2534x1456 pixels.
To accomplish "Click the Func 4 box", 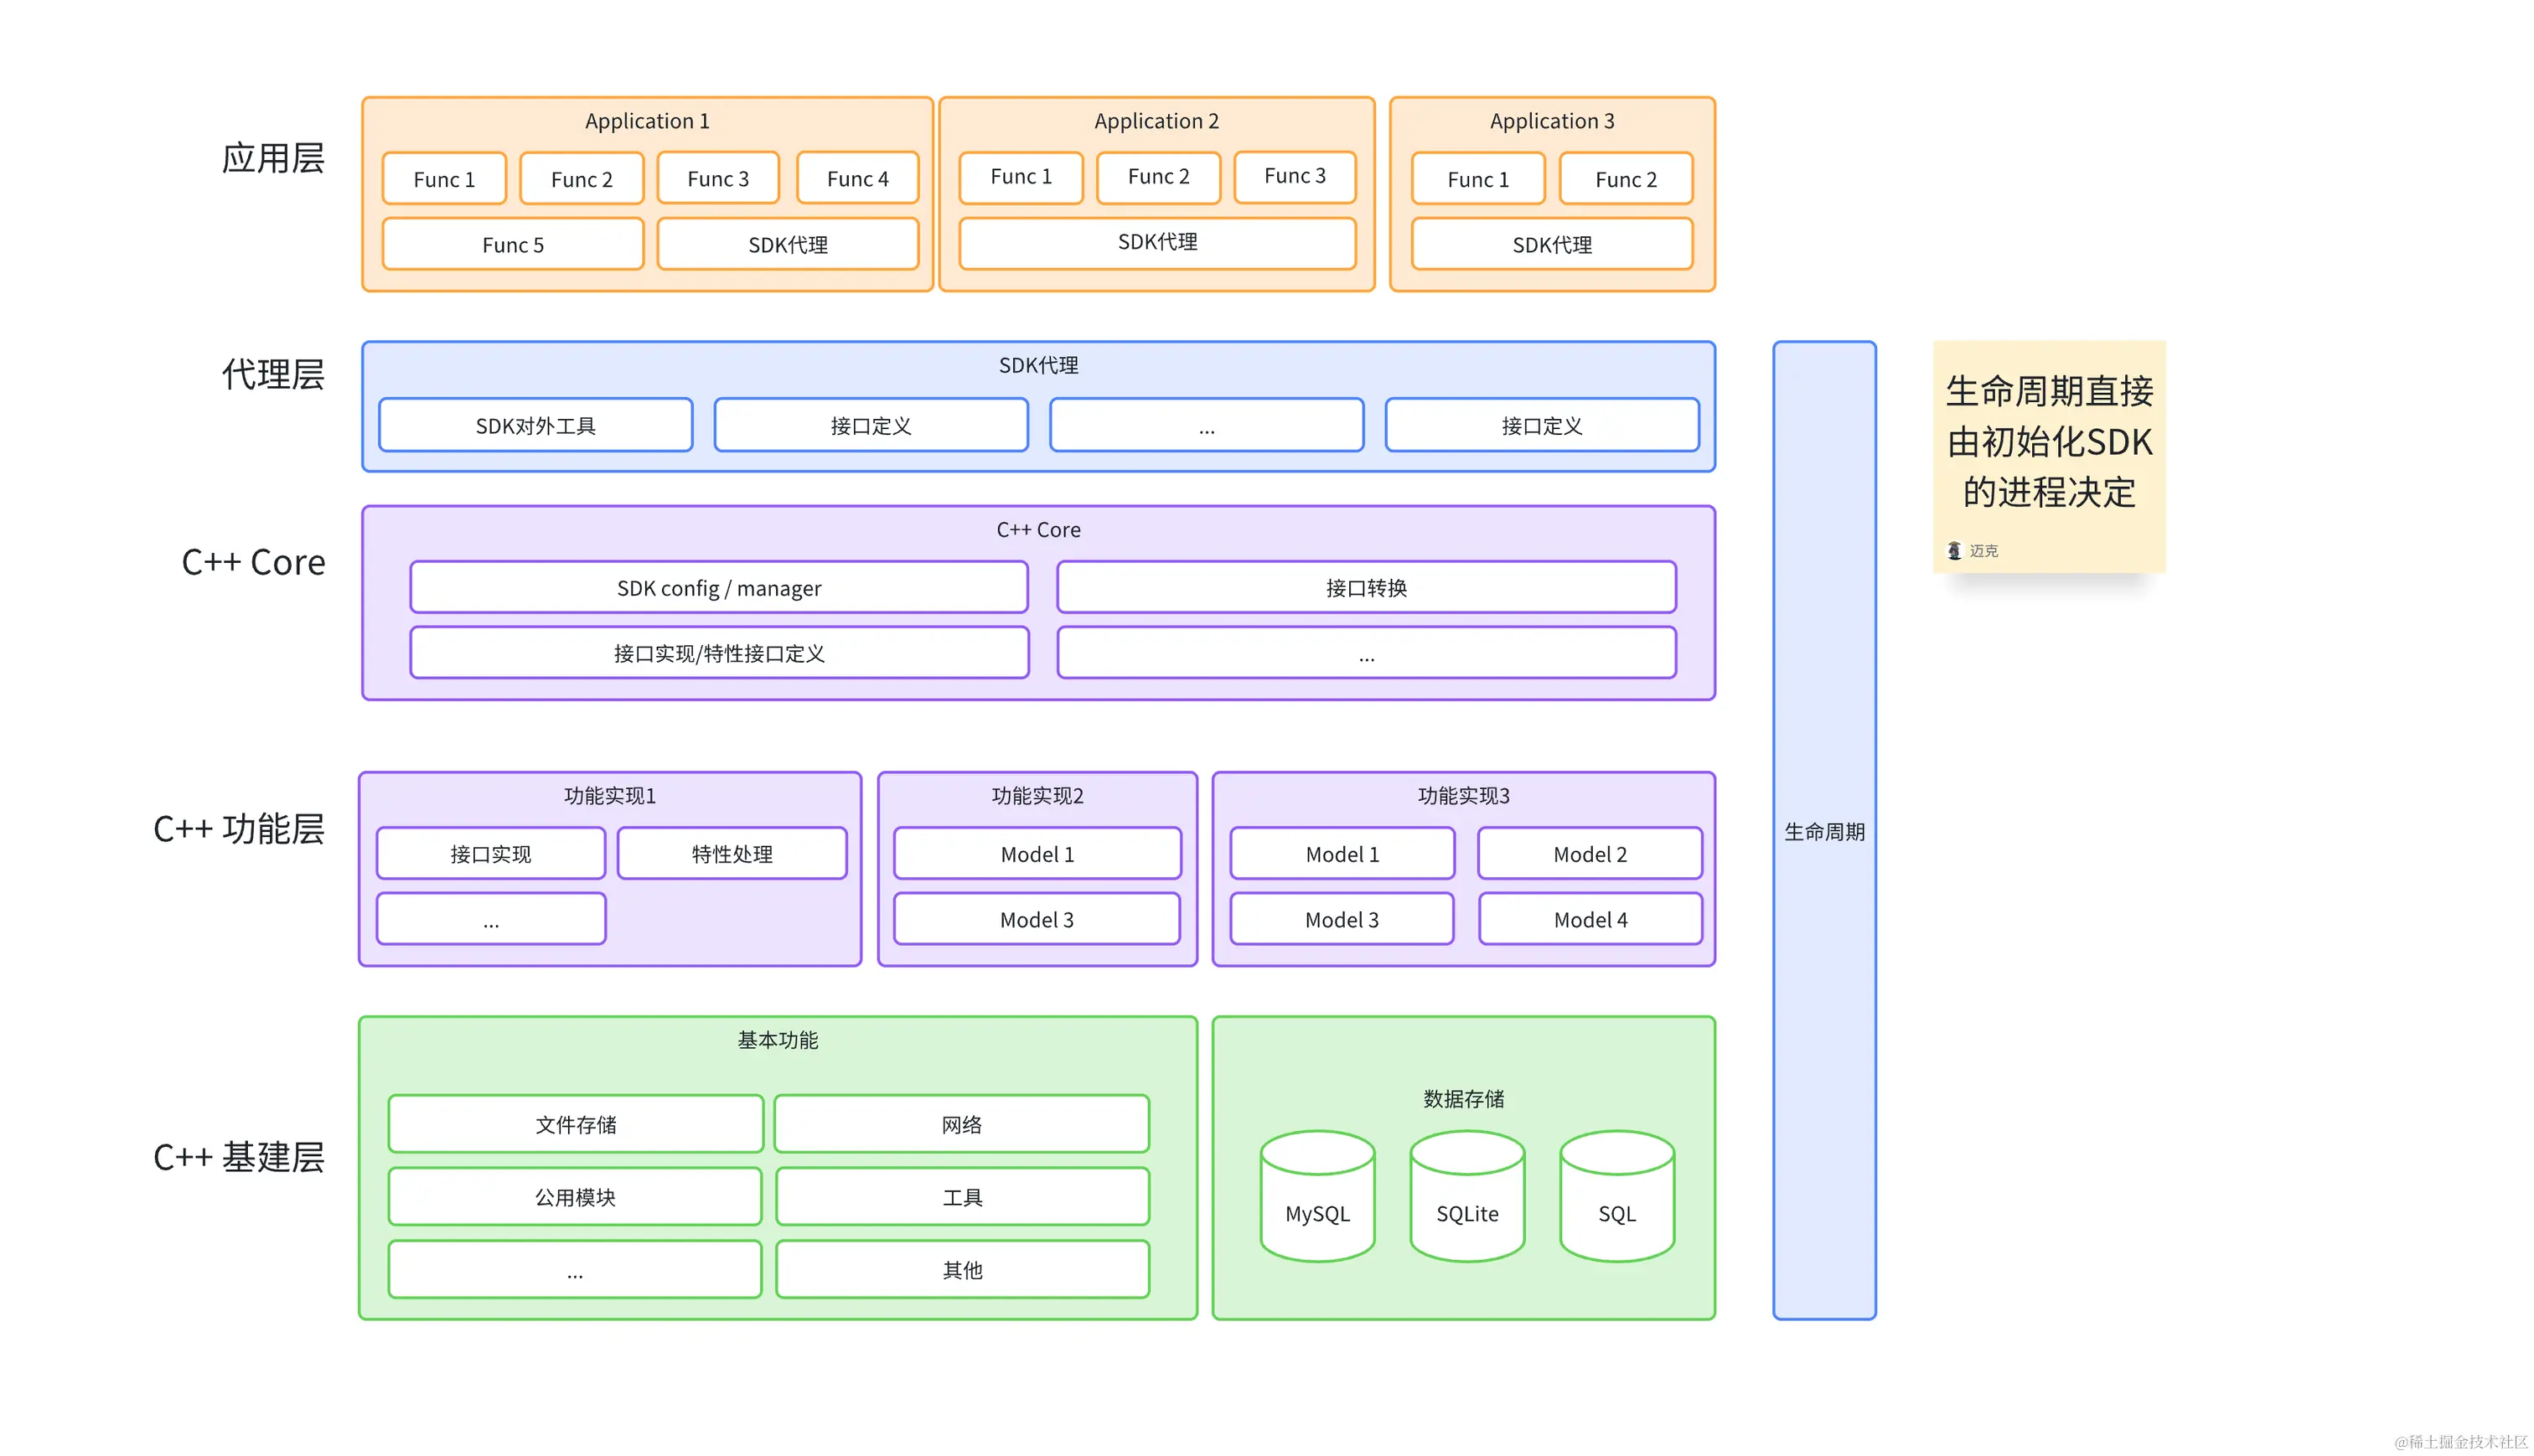I will coord(858,178).
